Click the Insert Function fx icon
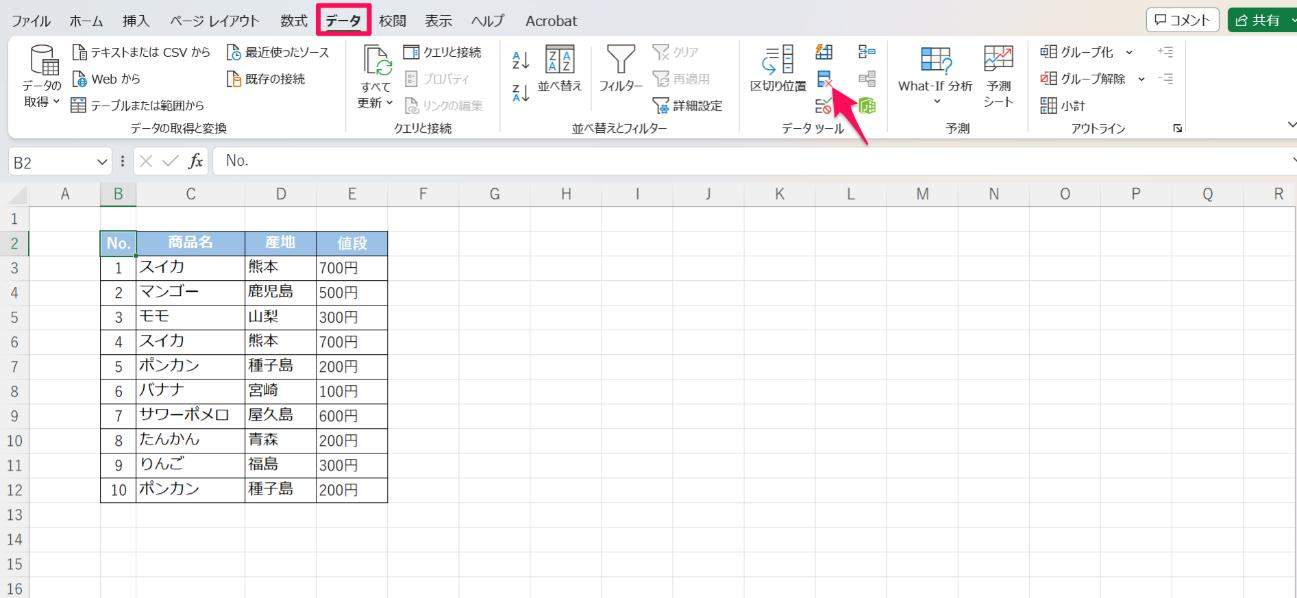Viewport: 1297px width, 598px height. point(196,161)
